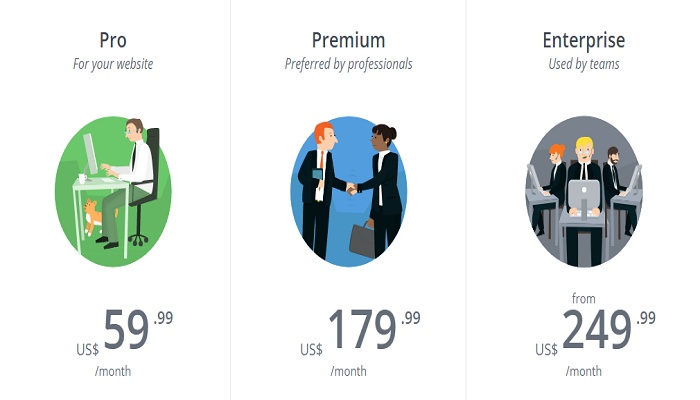The image size is (700, 400).
Task: Click the US$ currency label beside 179
Action: pos(312,349)
